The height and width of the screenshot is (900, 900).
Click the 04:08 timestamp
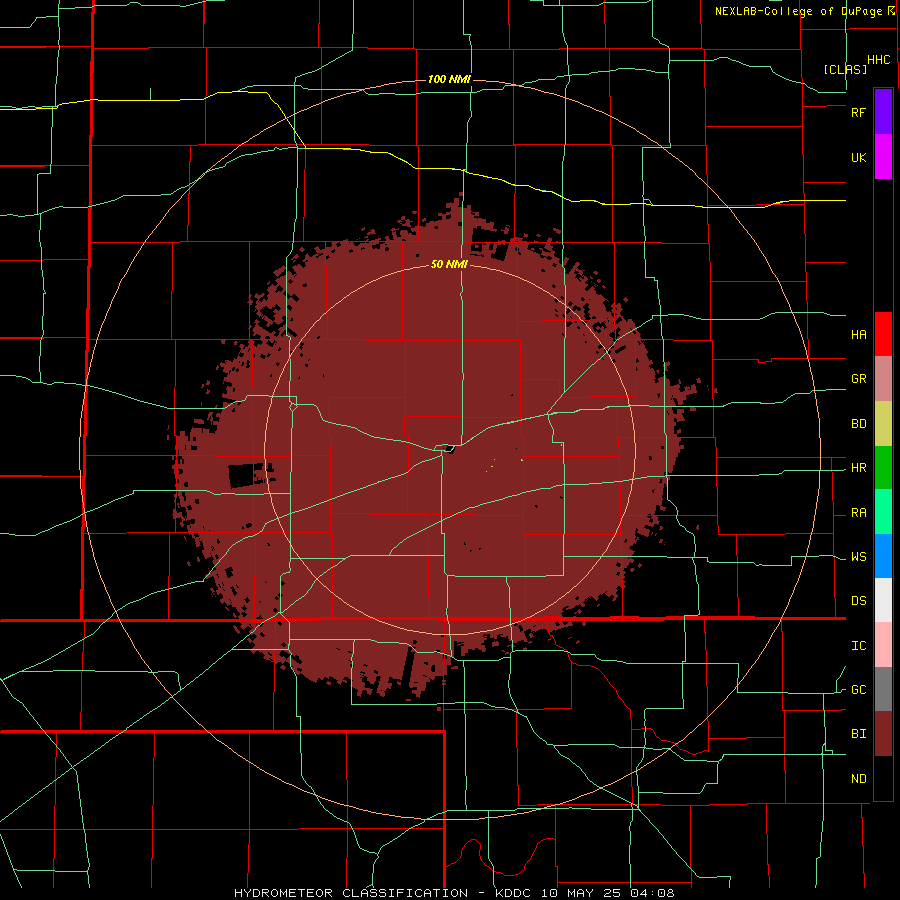(x=654, y=893)
